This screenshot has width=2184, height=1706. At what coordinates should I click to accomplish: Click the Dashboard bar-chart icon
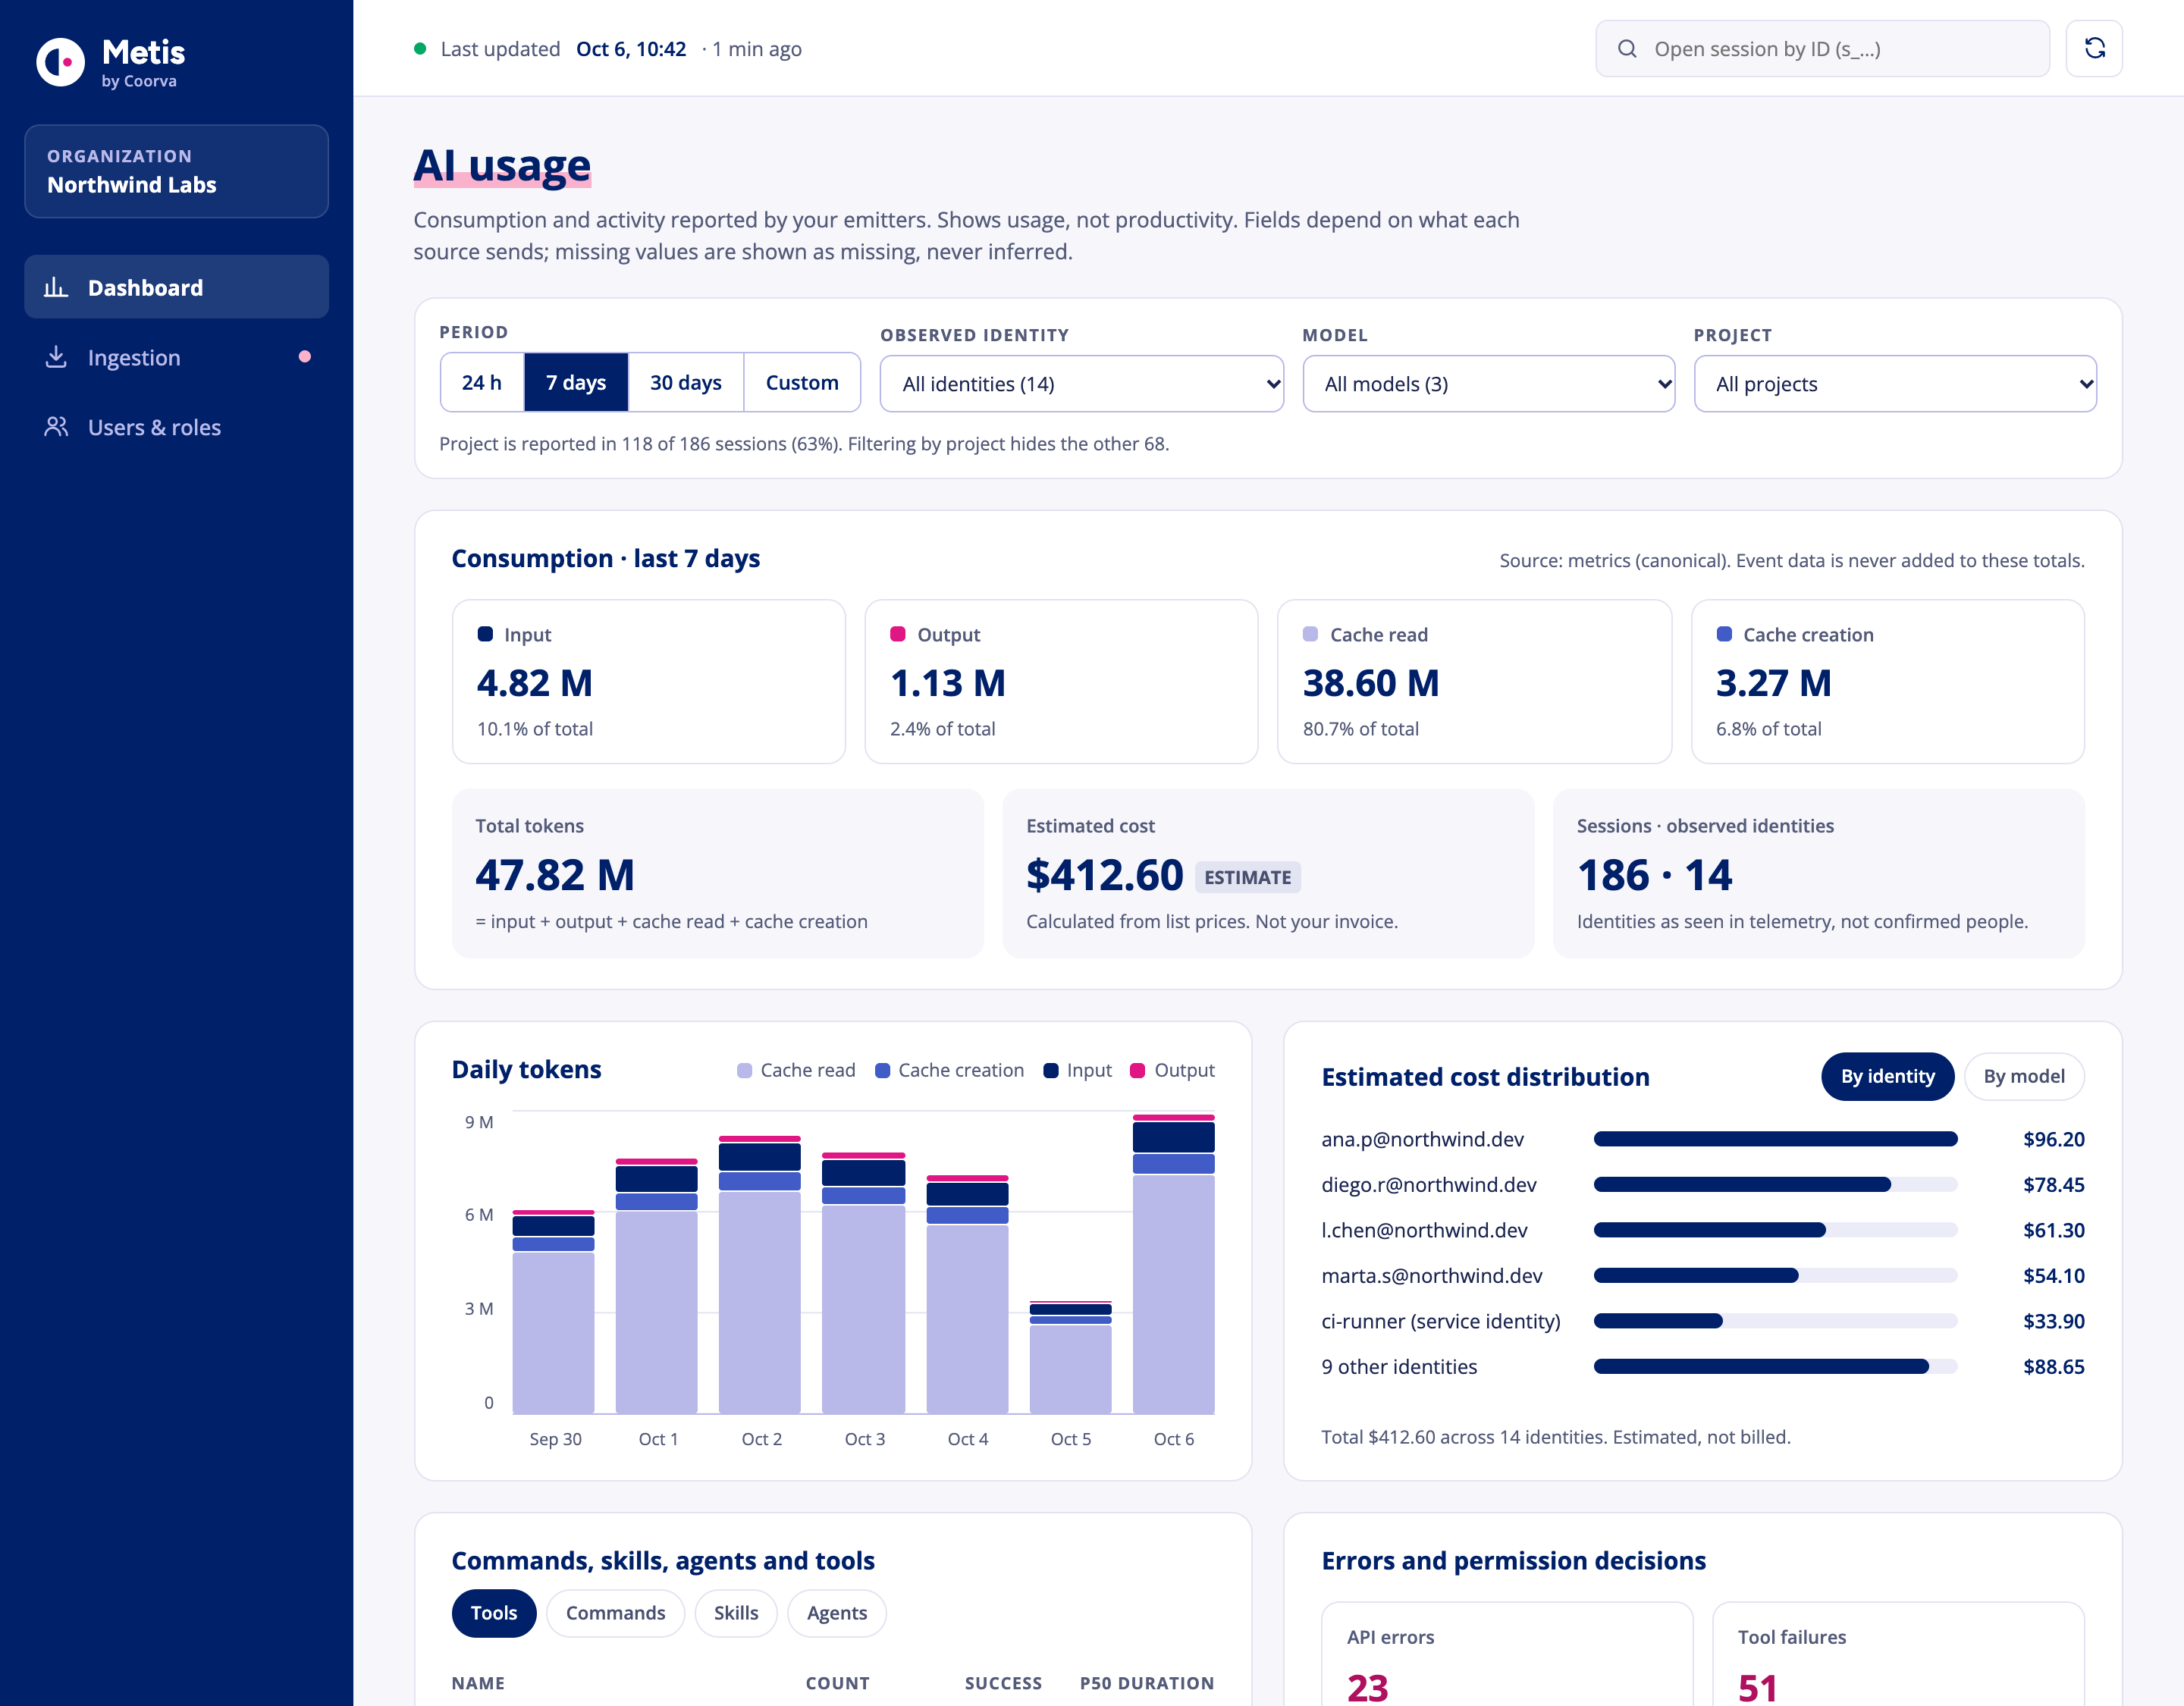pos(56,288)
